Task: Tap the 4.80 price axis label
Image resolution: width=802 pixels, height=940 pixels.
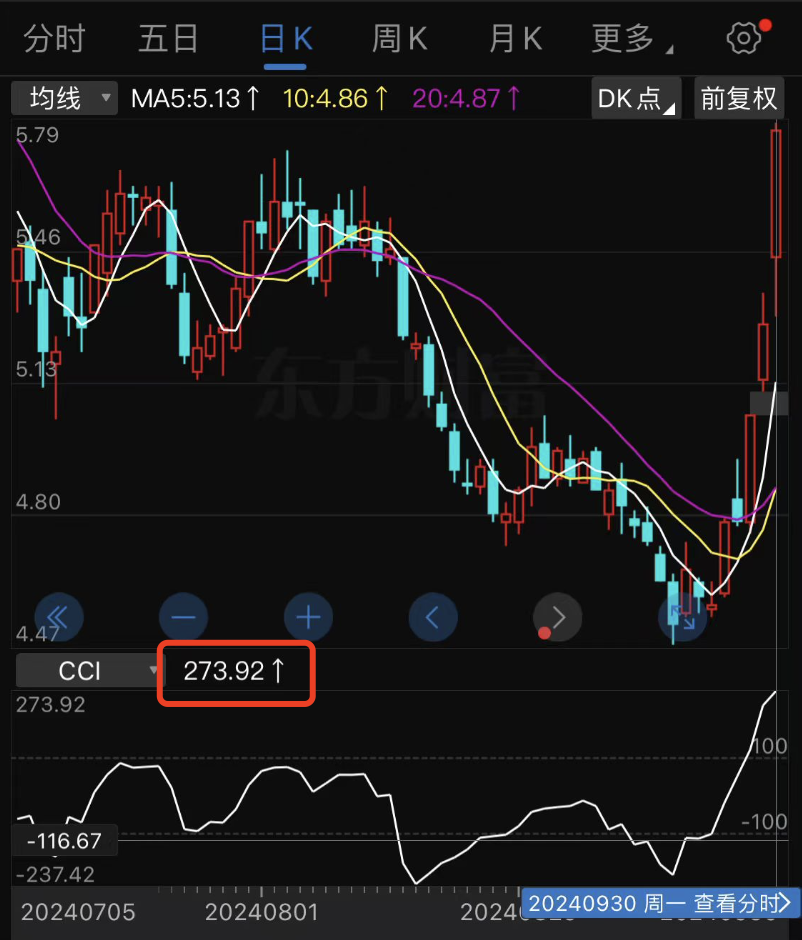Action: (38, 502)
